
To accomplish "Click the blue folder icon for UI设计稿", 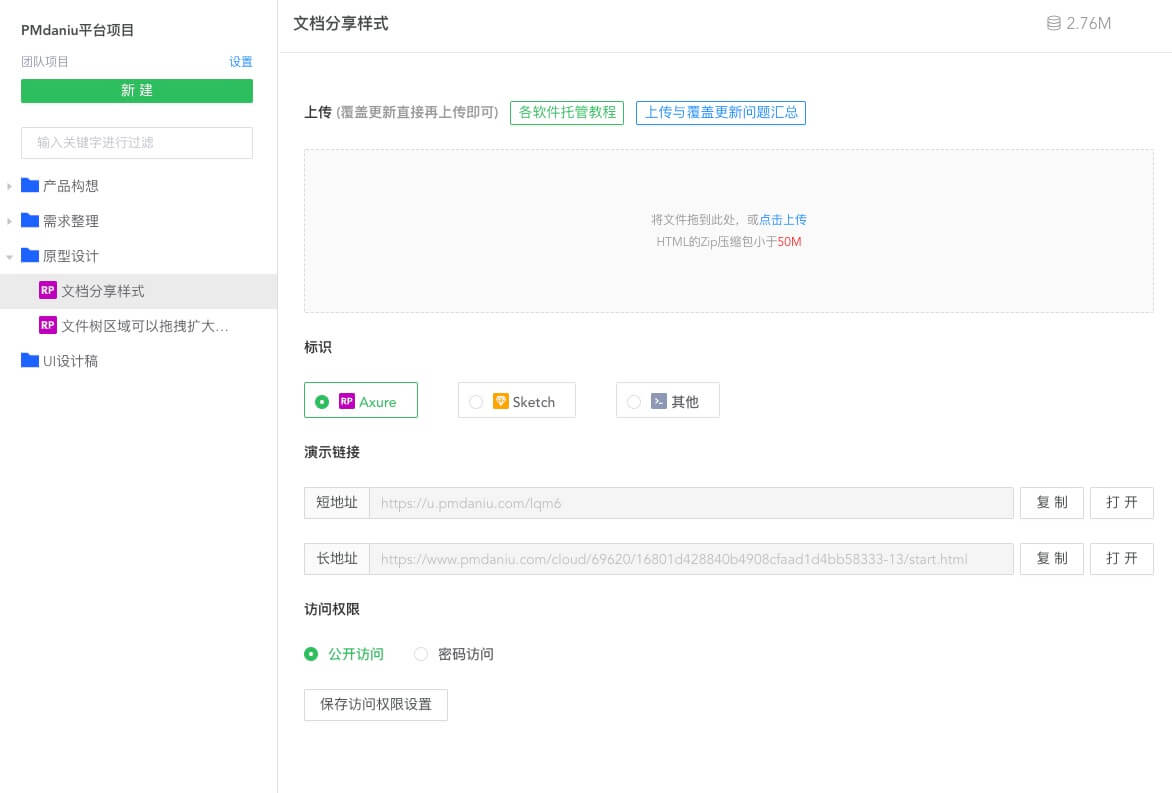I will (30, 361).
